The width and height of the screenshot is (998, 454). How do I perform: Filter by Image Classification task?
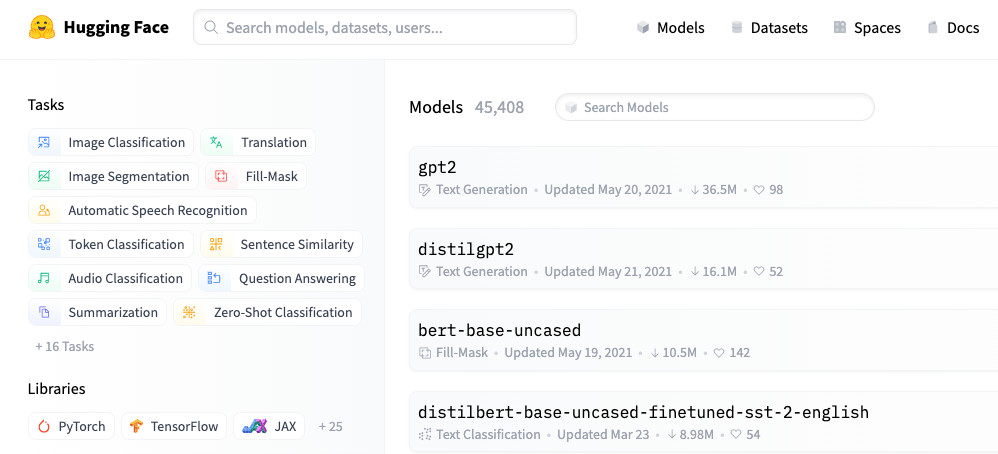click(x=111, y=143)
